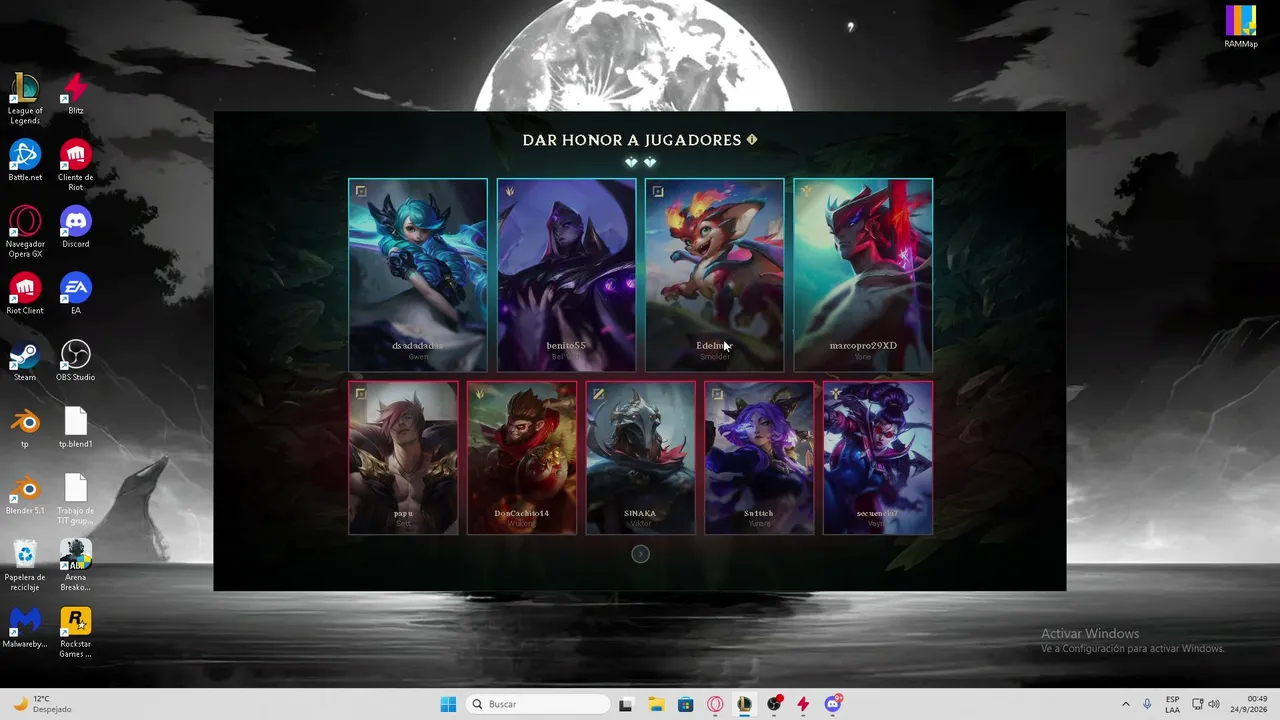Select Sn1tch's Yunara card
1280x720 pixels.
pos(759,458)
